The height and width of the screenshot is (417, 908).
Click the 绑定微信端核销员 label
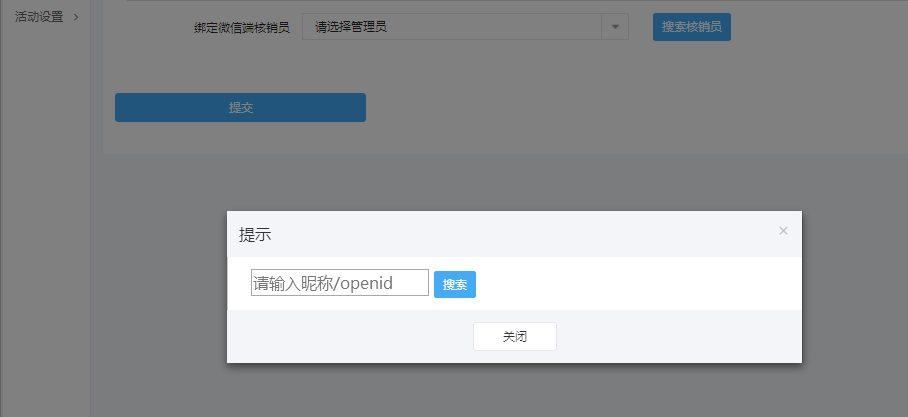tap(241, 27)
